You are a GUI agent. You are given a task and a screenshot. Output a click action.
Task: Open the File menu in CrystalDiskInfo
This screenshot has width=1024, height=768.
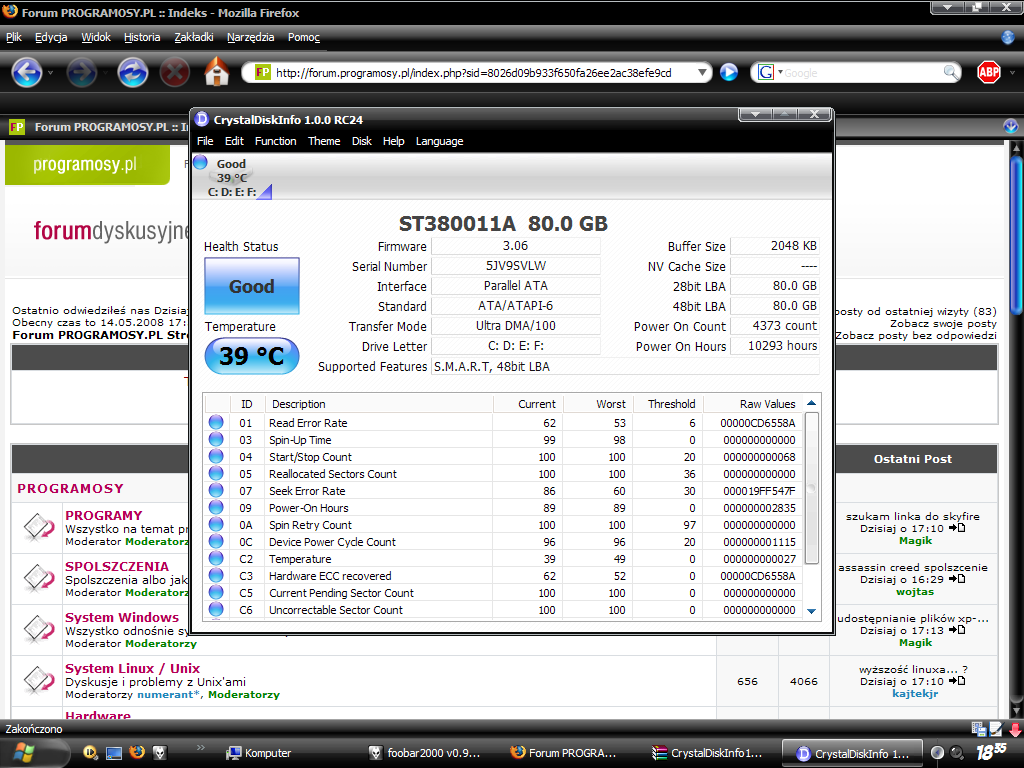[x=205, y=141]
